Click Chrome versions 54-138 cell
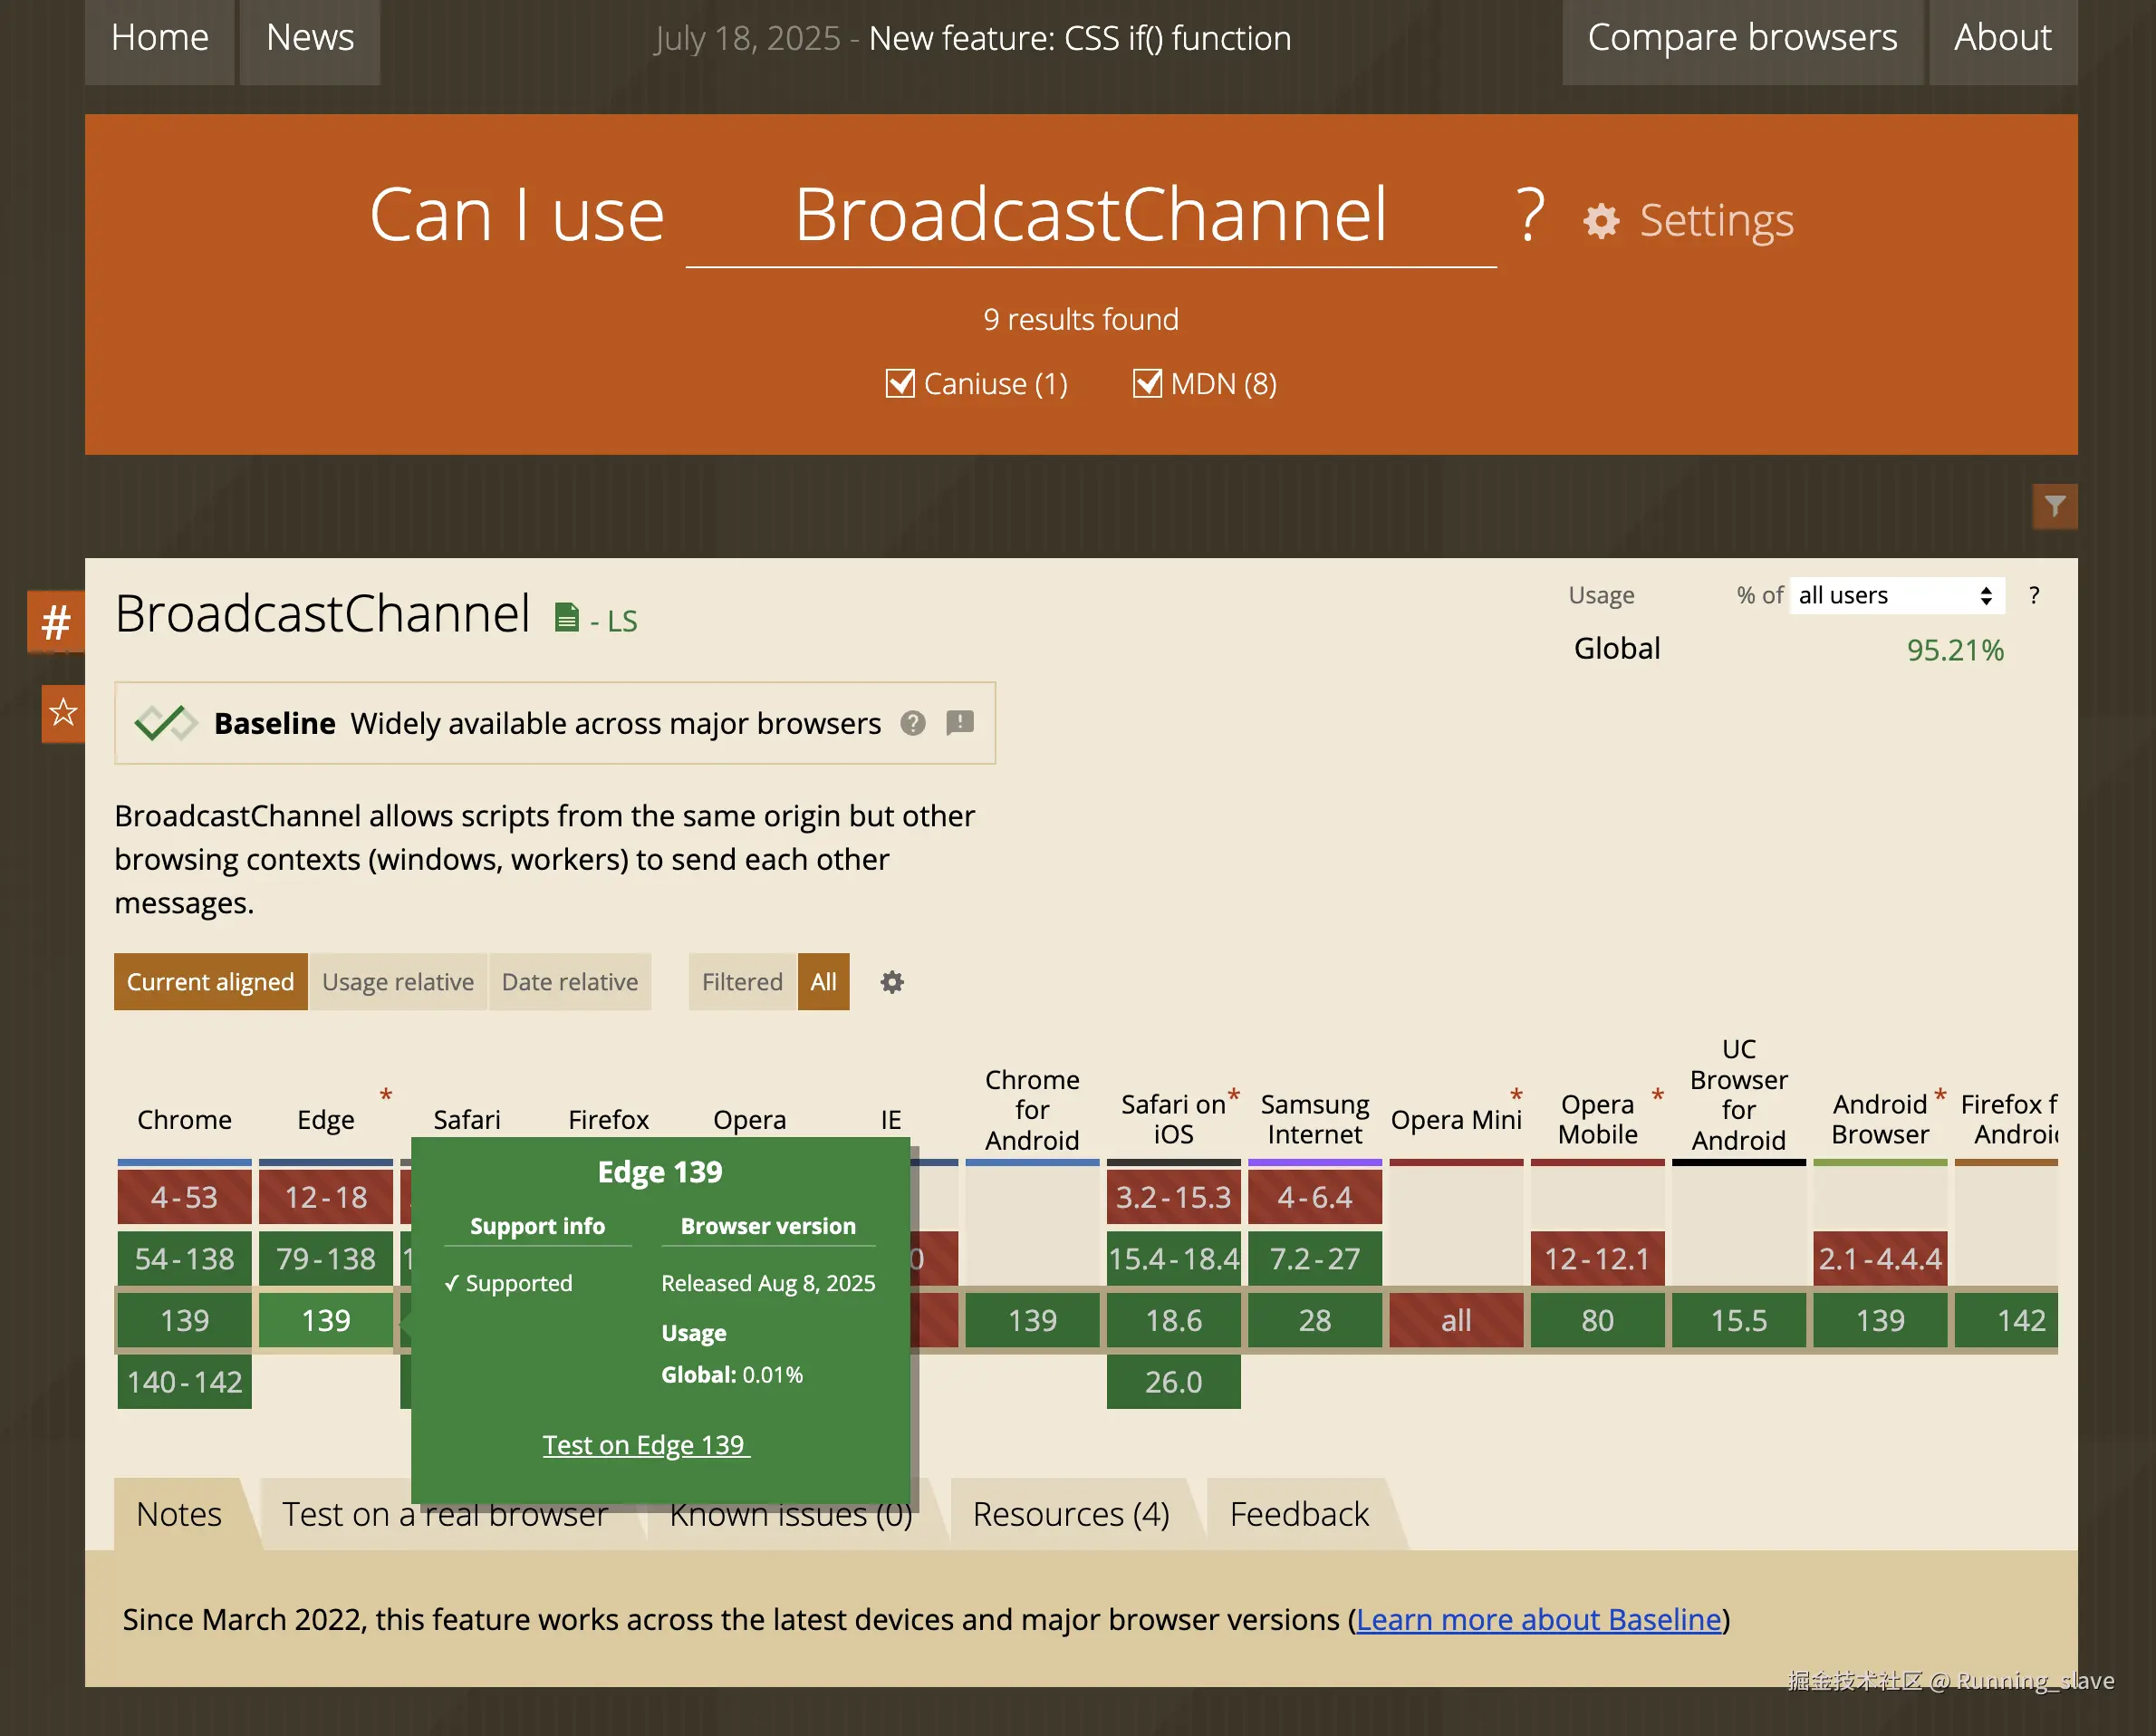This screenshot has height=1736, width=2156. click(x=185, y=1259)
